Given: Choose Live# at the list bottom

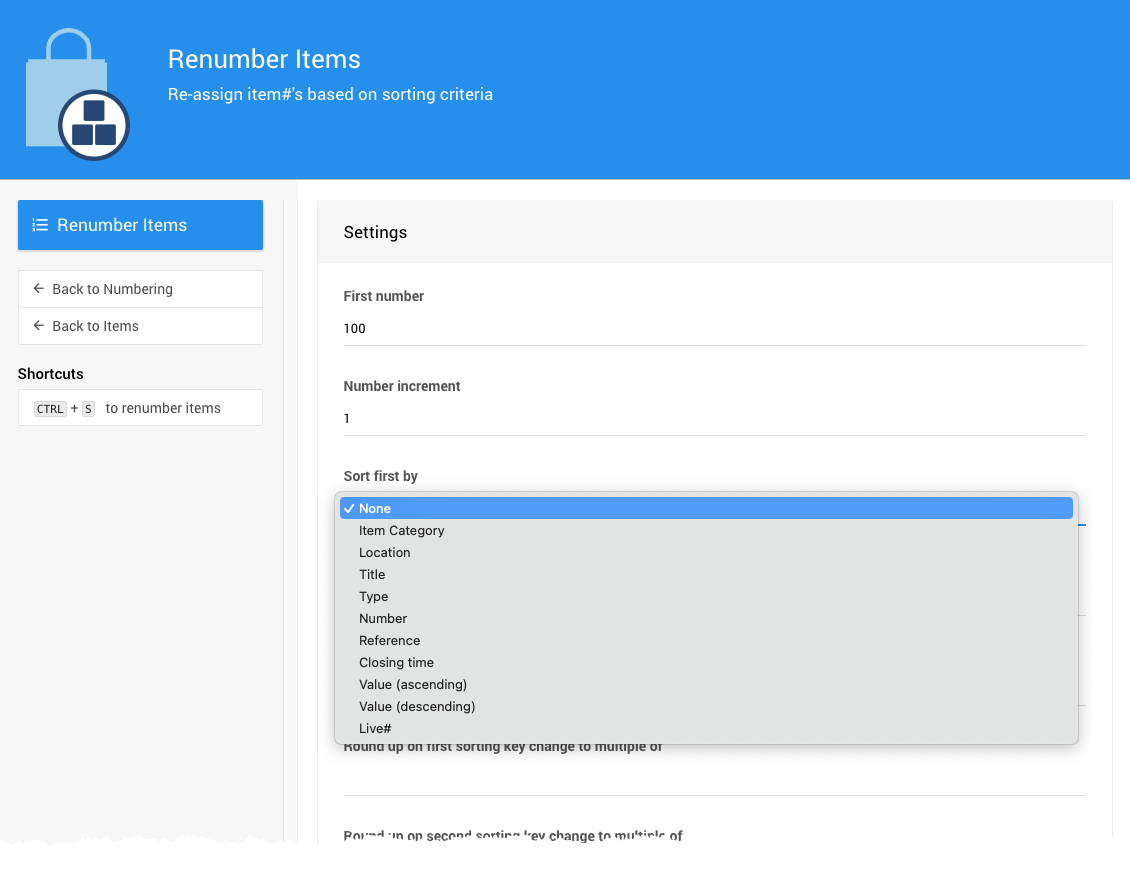Looking at the screenshot, I should (x=375, y=729).
